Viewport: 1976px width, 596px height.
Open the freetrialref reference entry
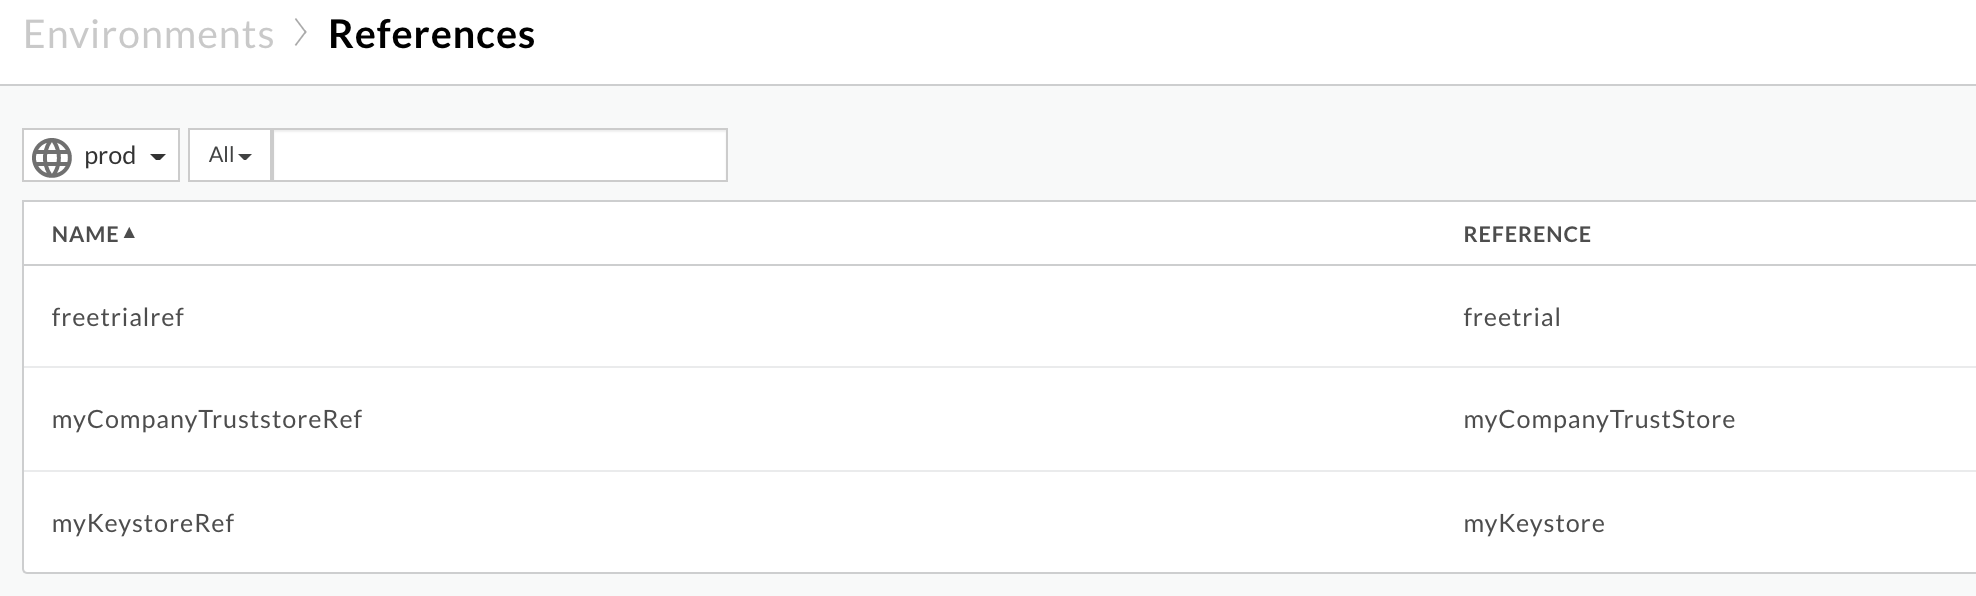pyautogui.click(x=118, y=318)
